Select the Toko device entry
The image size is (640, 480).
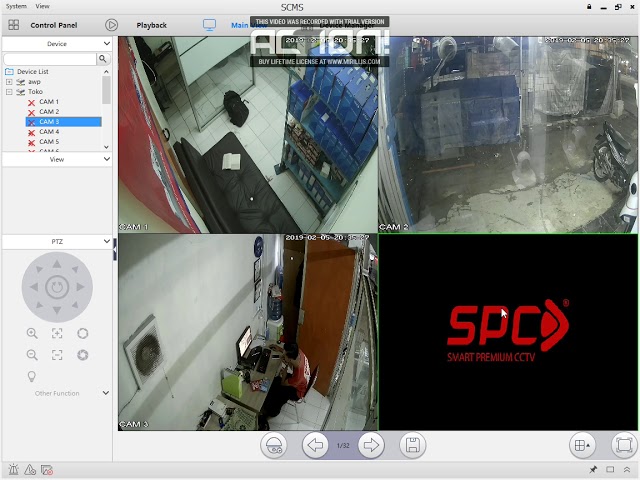[x=35, y=91]
